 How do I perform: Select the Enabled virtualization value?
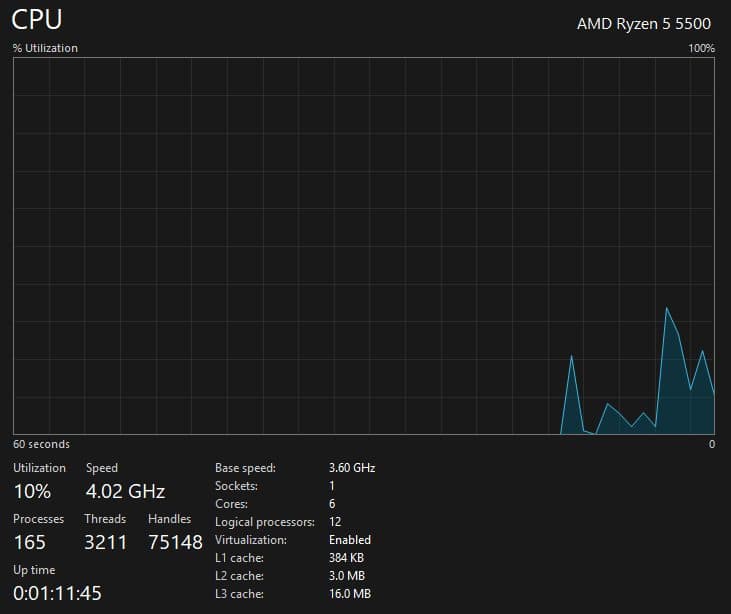(x=350, y=540)
